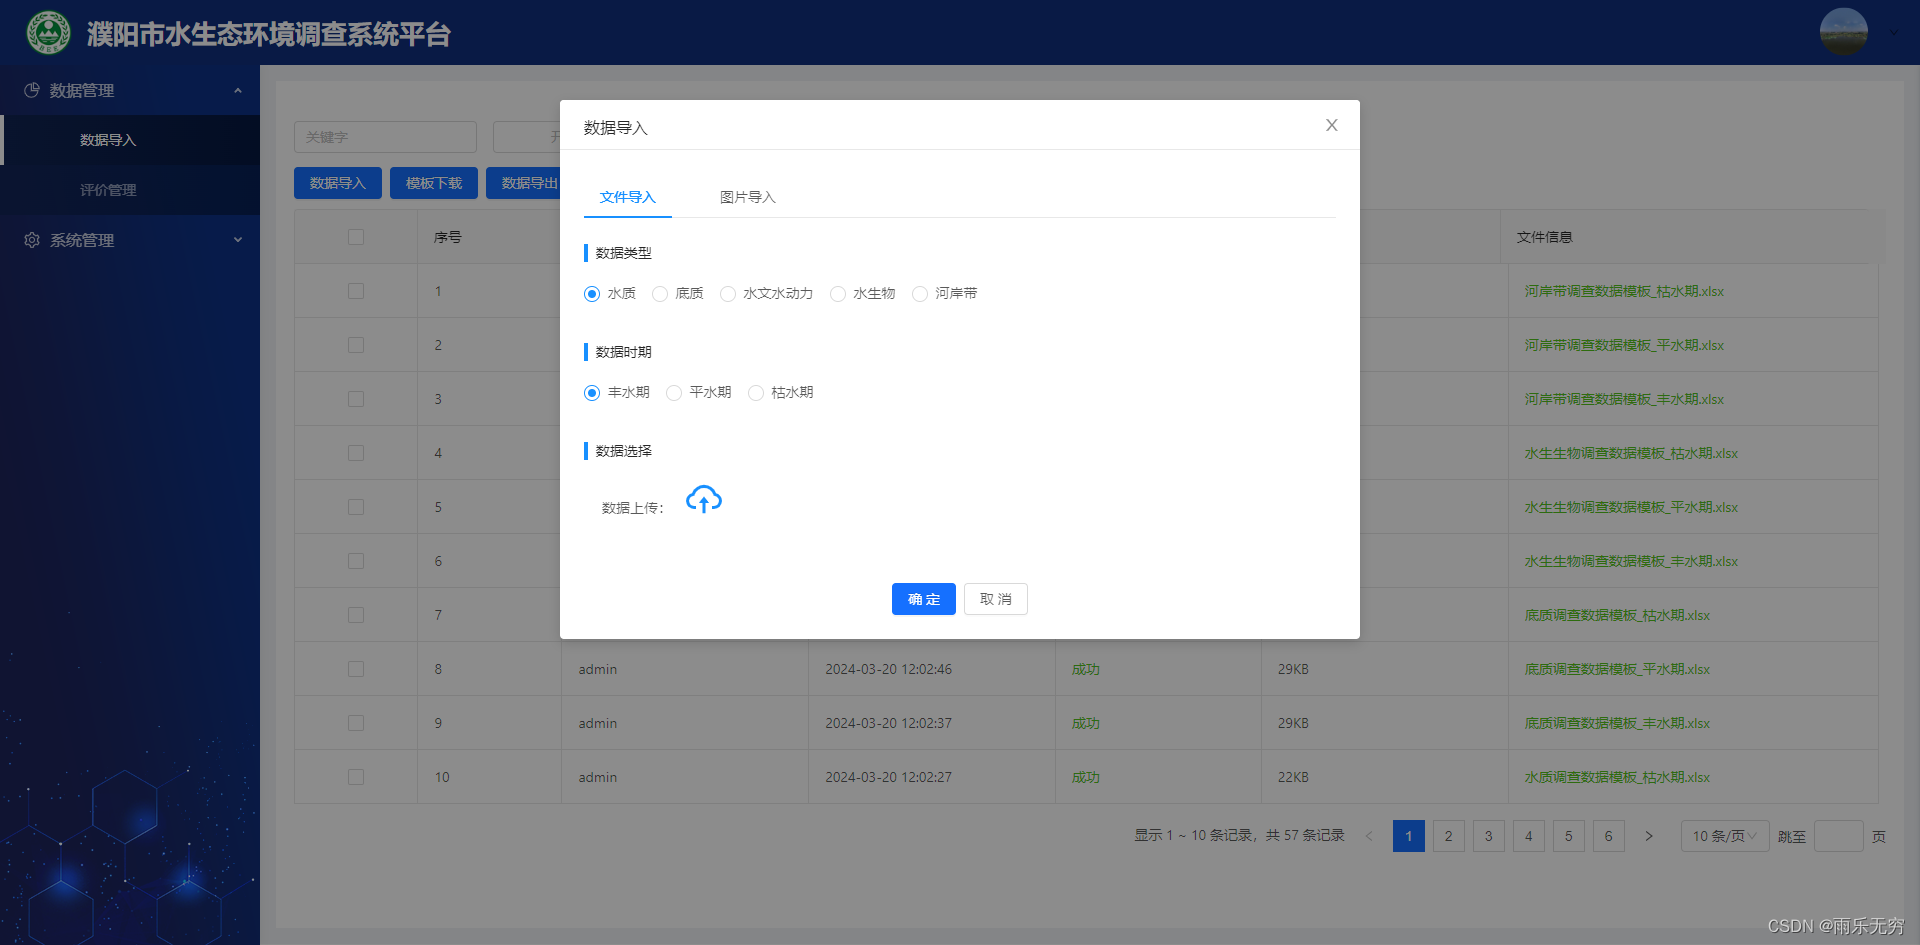Collapse the 数据管理 menu arrow
The width and height of the screenshot is (1920, 945).
[x=238, y=90]
